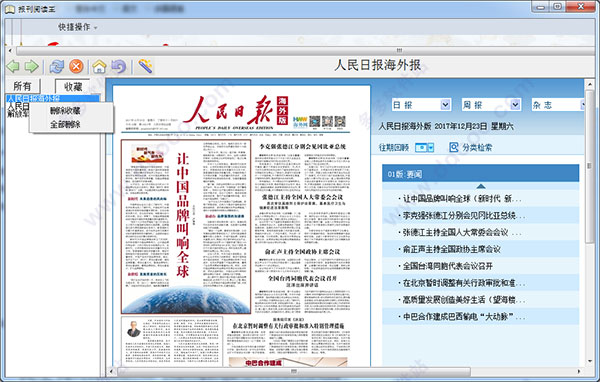
Task: Open the 杂志 dropdown list
Action: click(x=582, y=105)
